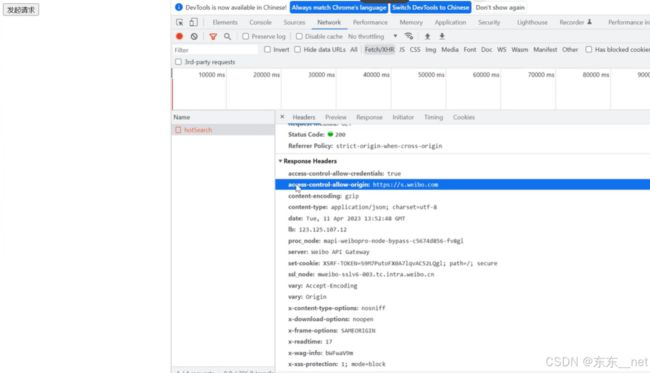Screen dimensions: 650x373
Task: Show the Response detail tab
Action: point(369,117)
